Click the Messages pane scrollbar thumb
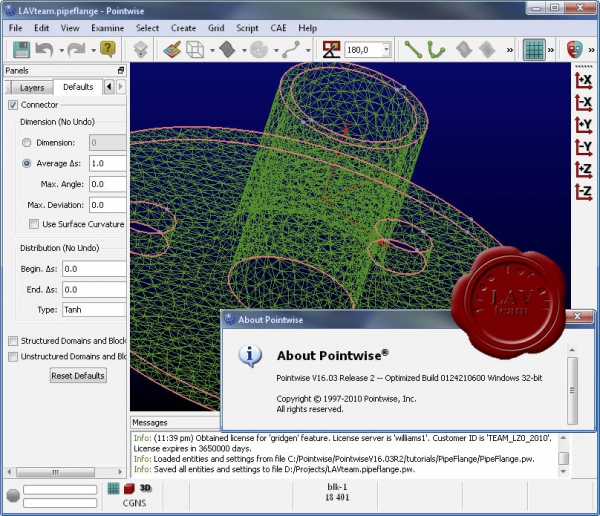The image size is (600, 516). point(563,458)
